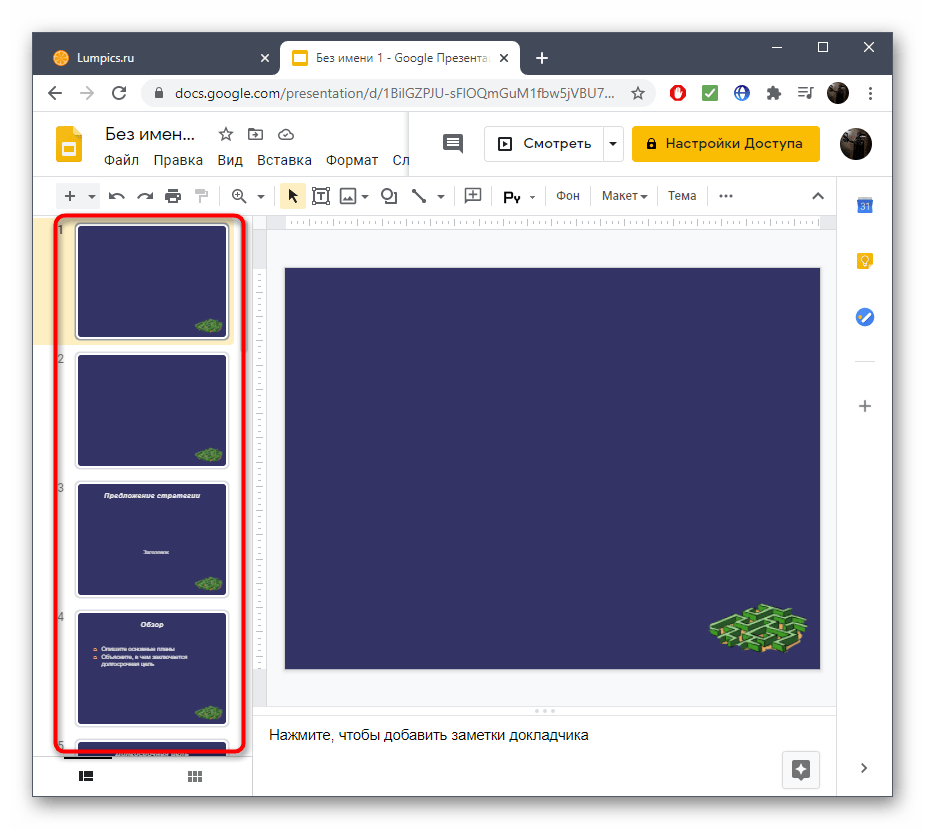925x829 pixels.
Task: Open more toolbar options ellipsis
Action: coord(726,196)
